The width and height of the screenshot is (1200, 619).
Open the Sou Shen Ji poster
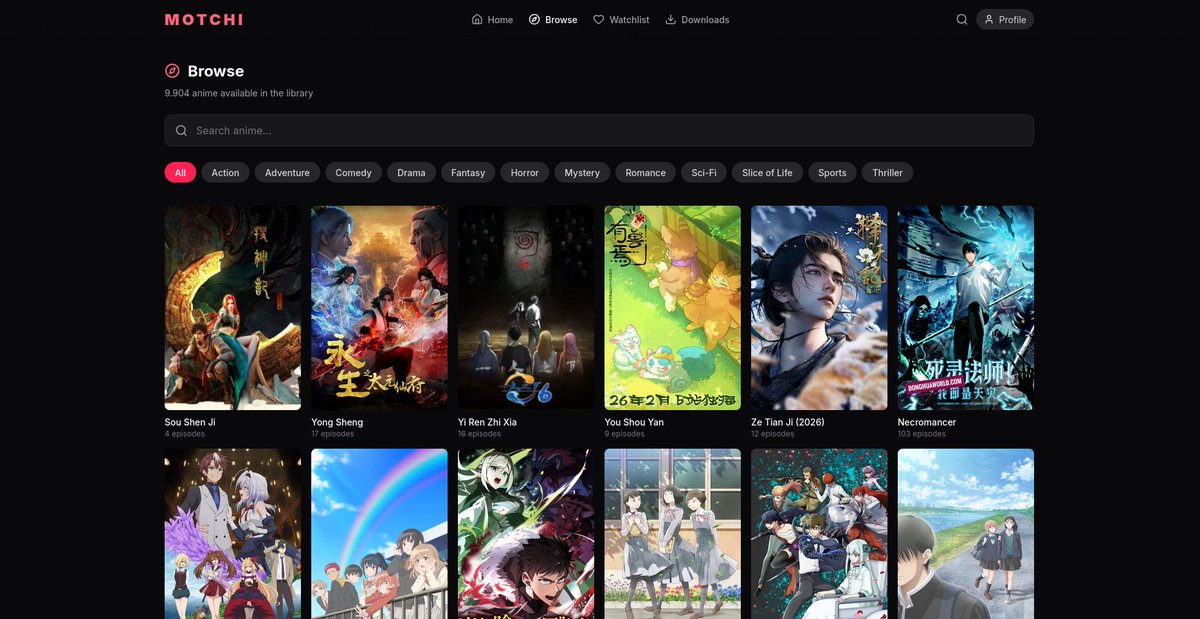coord(233,308)
